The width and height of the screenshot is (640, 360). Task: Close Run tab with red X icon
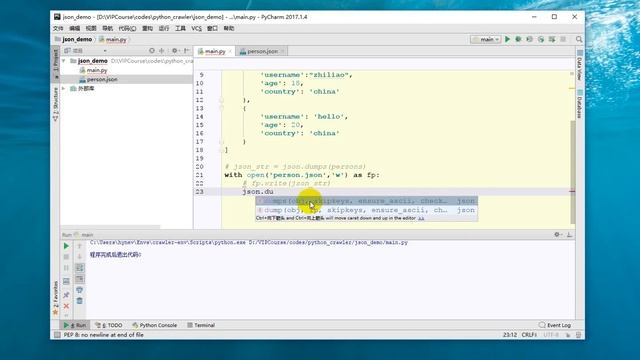click(x=66, y=306)
